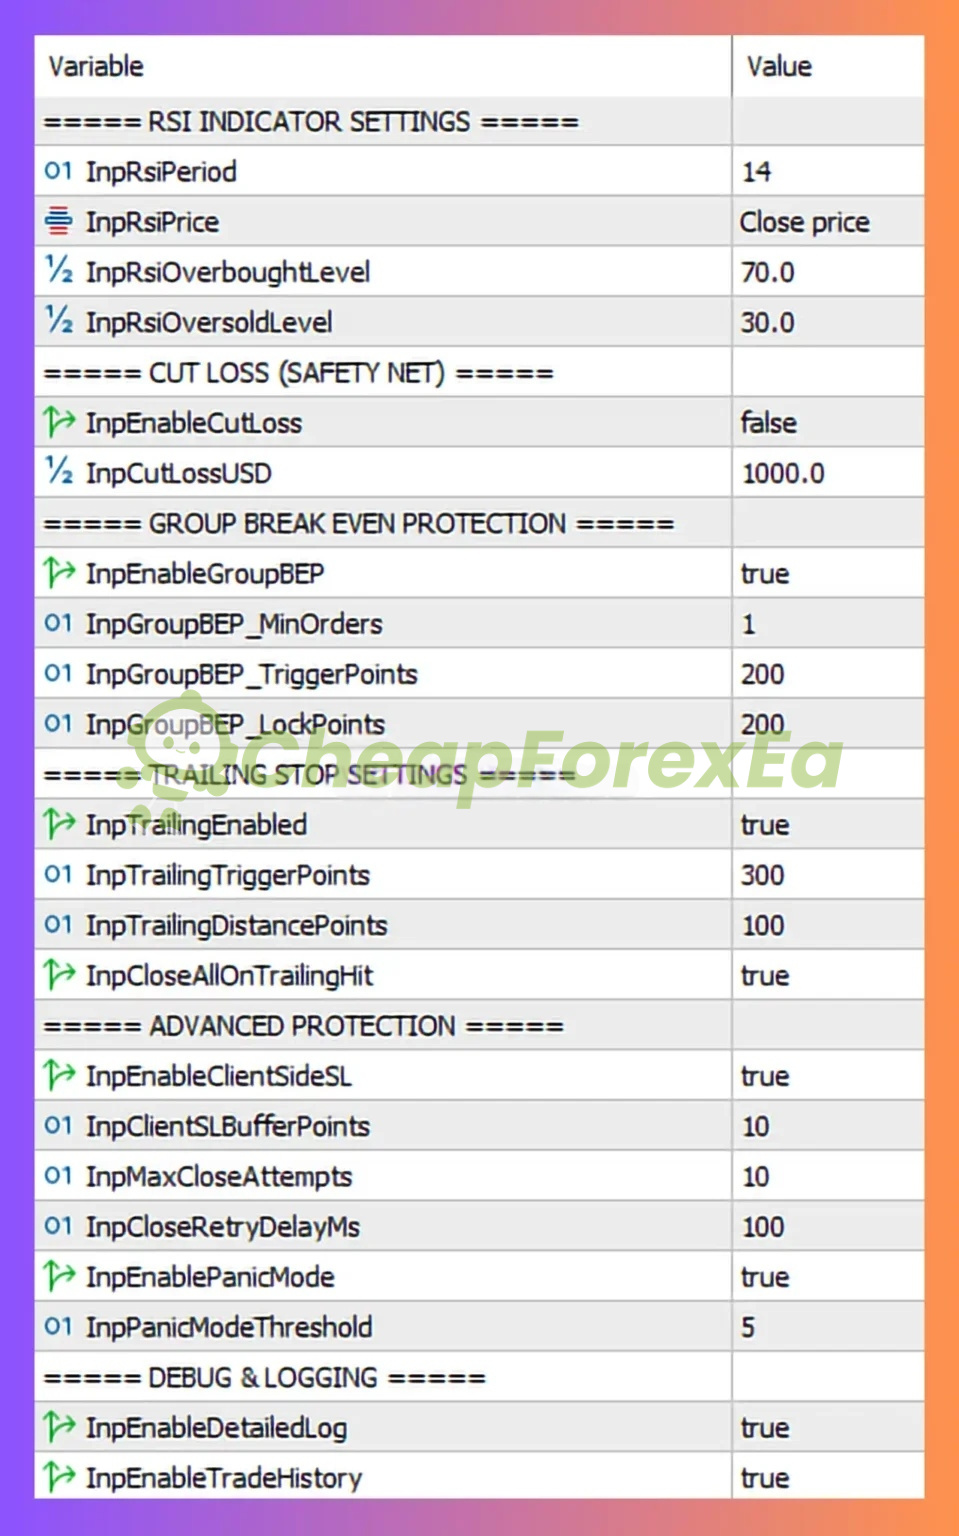Image resolution: width=959 pixels, height=1536 pixels.
Task: Toggle the true value of InpEnableGroupBEP
Action: click(765, 573)
